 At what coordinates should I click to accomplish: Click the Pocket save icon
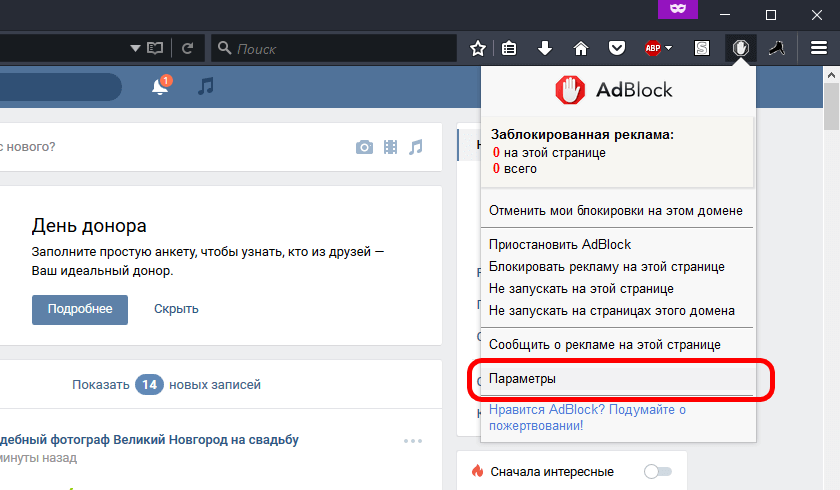click(x=617, y=49)
